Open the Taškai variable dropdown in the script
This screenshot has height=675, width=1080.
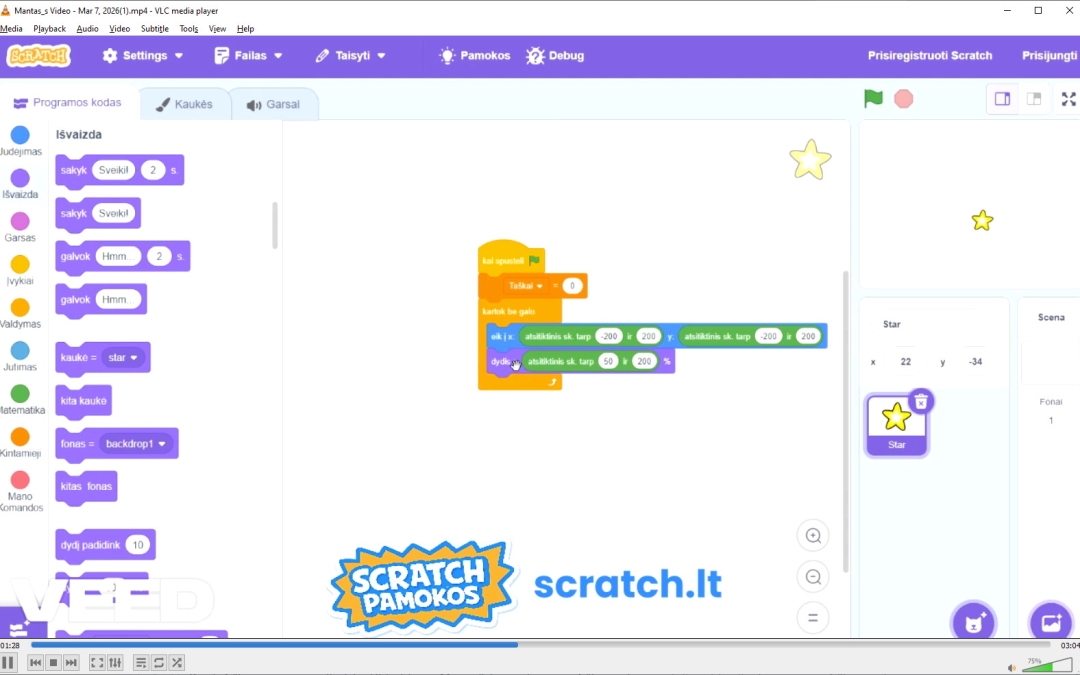526,286
